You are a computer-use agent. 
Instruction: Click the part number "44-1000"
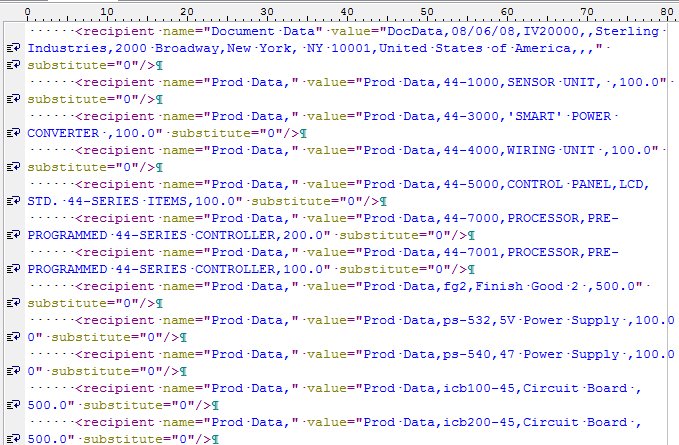click(x=471, y=82)
